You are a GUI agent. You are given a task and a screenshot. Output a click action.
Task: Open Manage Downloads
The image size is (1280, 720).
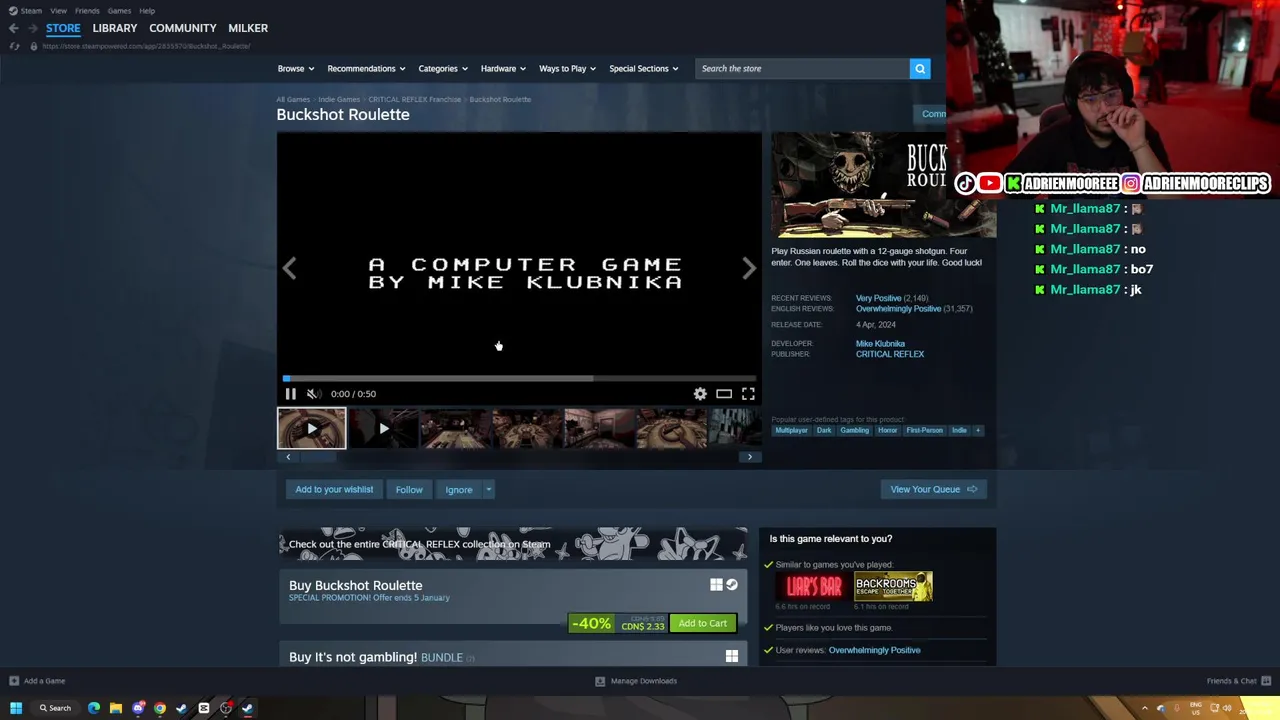point(636,681)
